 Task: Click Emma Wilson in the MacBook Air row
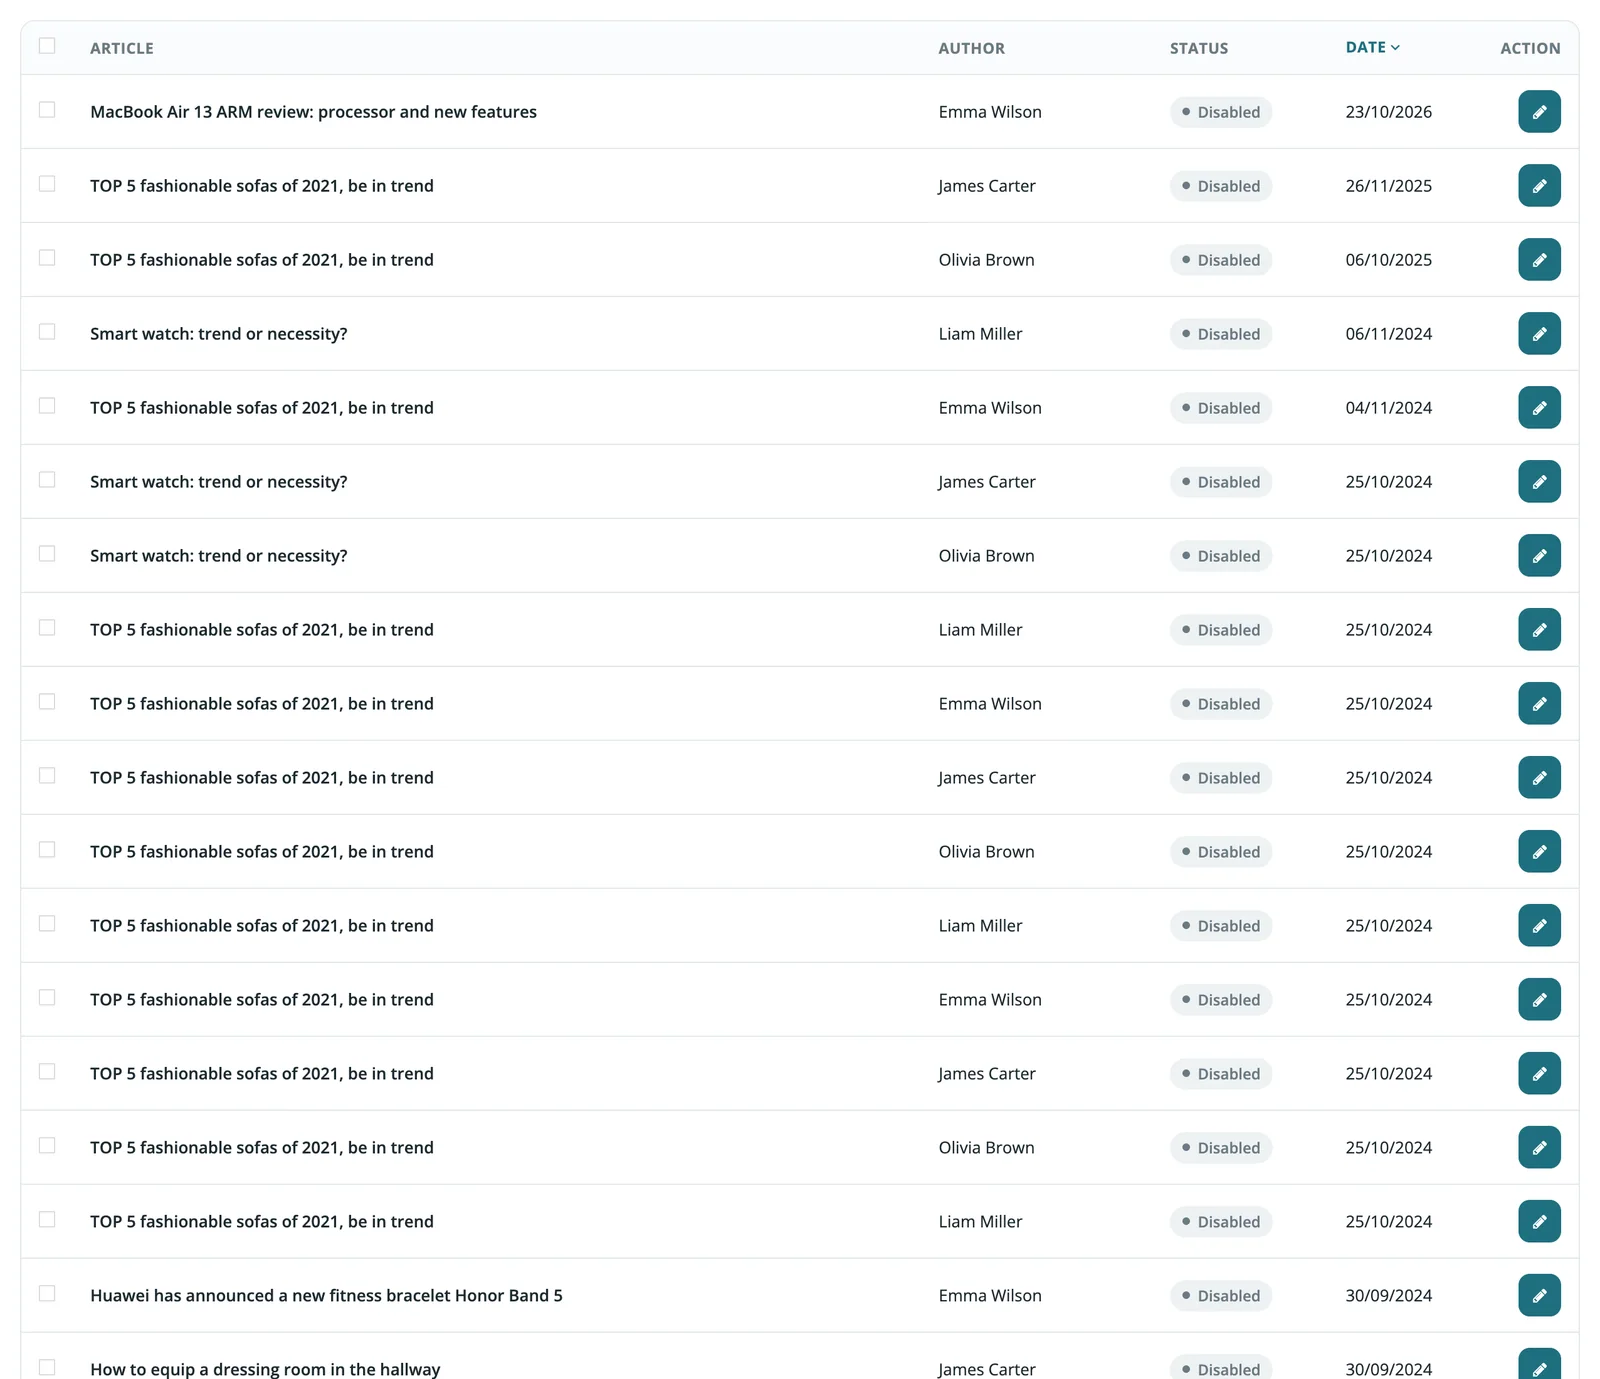[990, 112]
